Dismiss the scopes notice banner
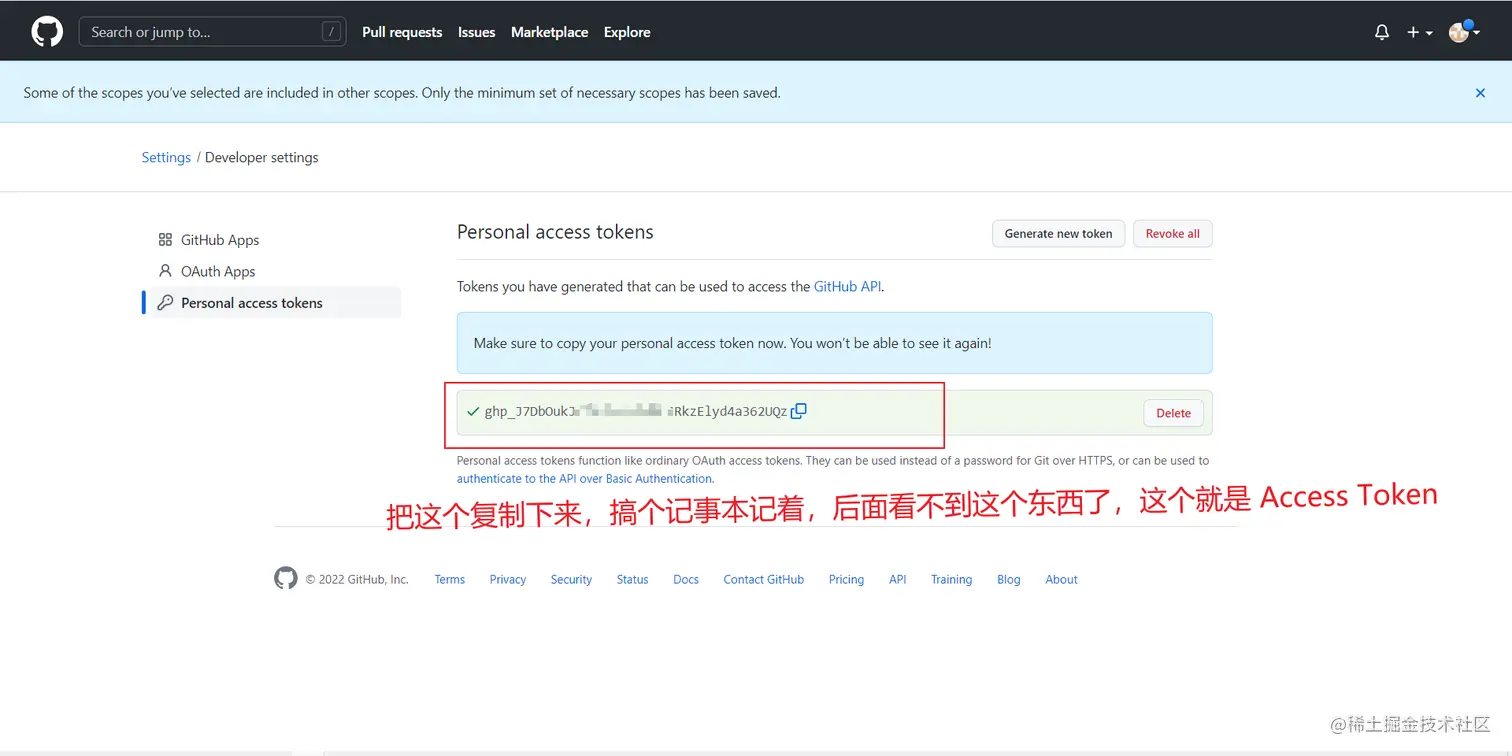The height and width of the screenshot is (756, 1512). point(1480,93)
